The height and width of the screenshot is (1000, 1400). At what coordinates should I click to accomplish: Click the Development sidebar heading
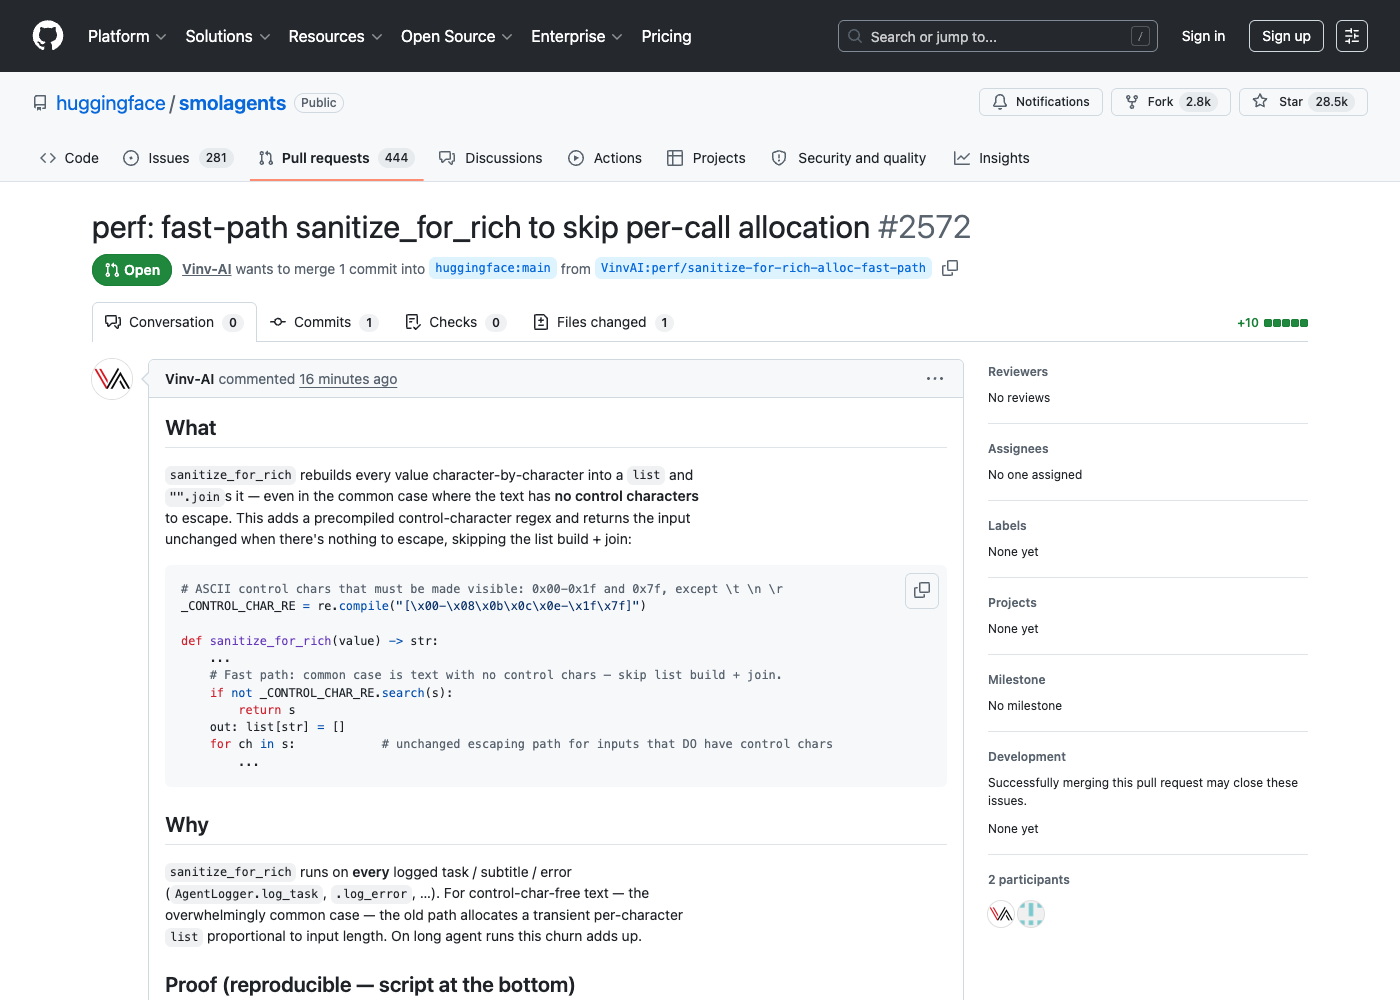tap(1027, 757)
